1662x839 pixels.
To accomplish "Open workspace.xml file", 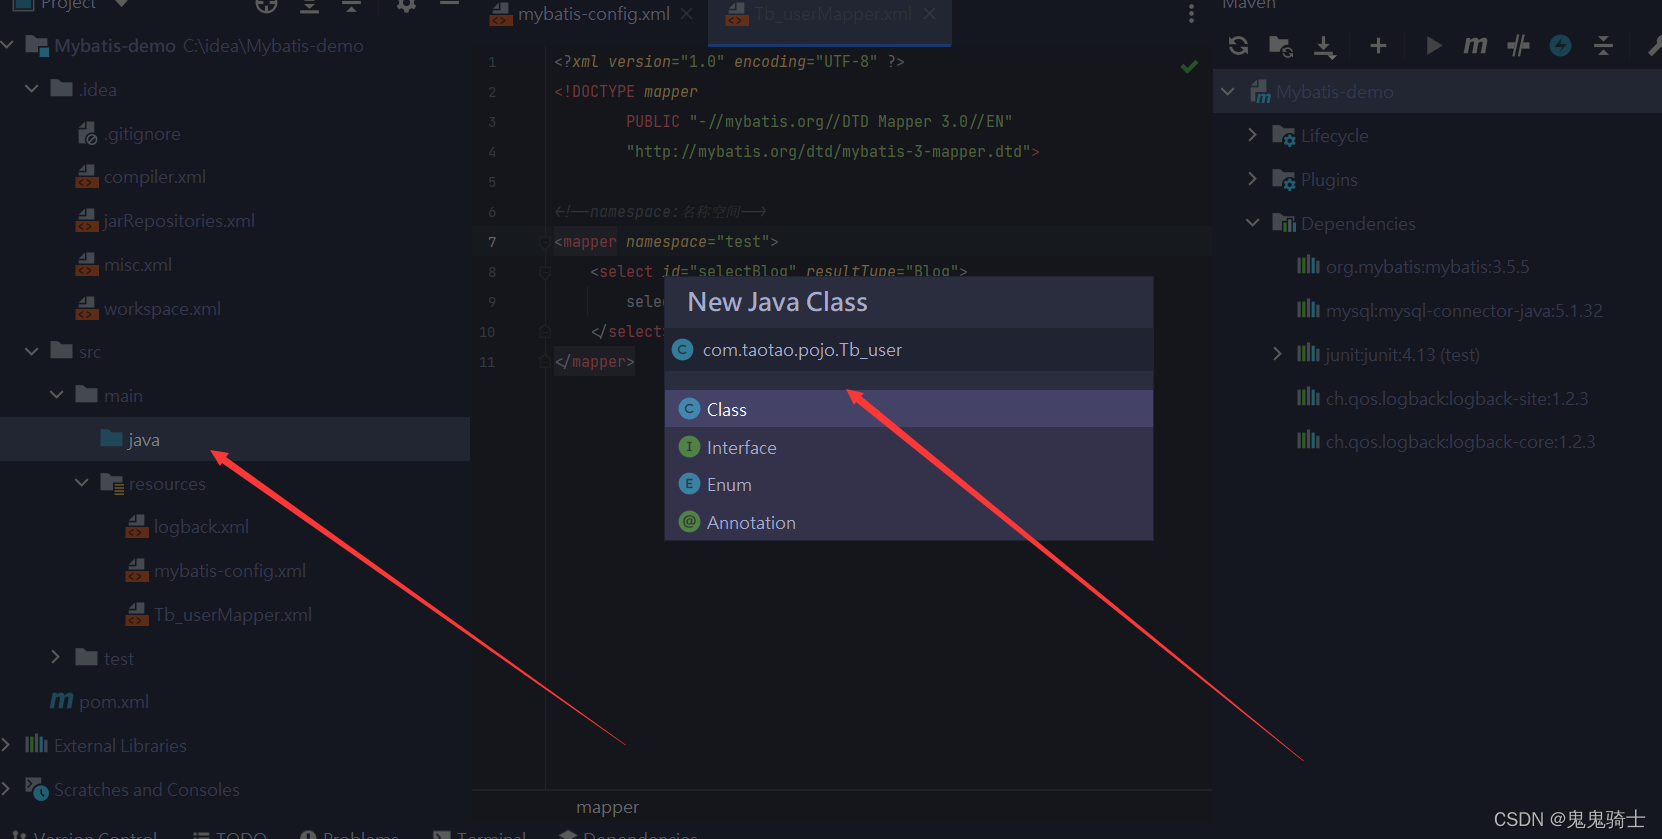I will pos(149,309).
